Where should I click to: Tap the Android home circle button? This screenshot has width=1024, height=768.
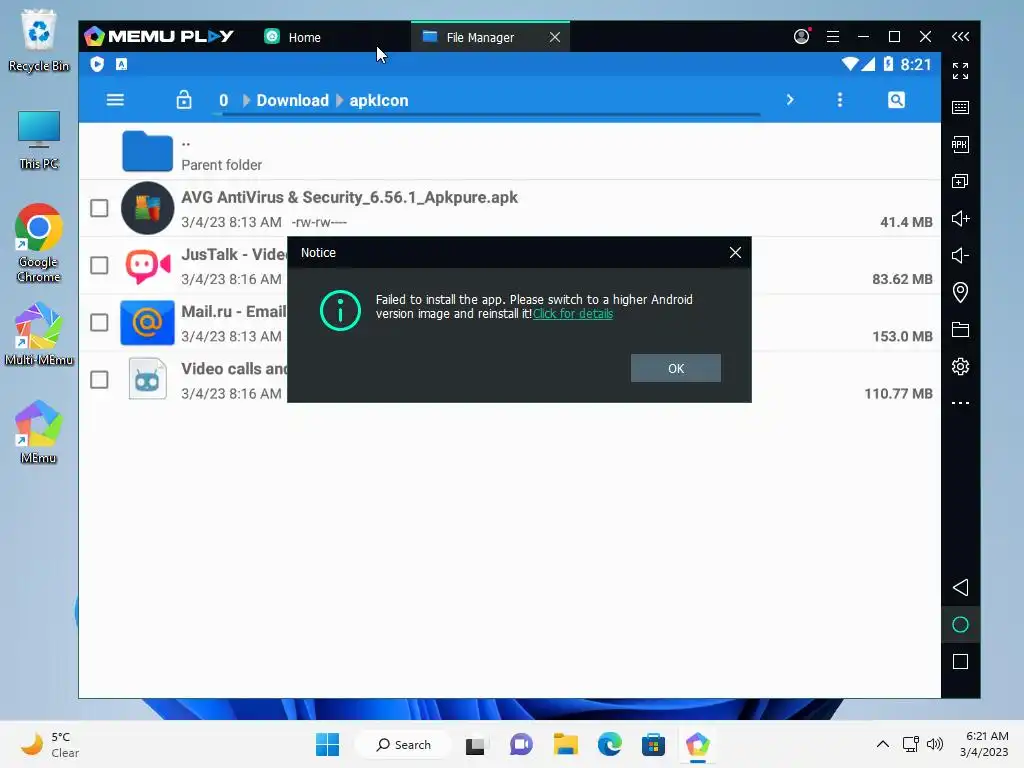(x=960, y=624)
